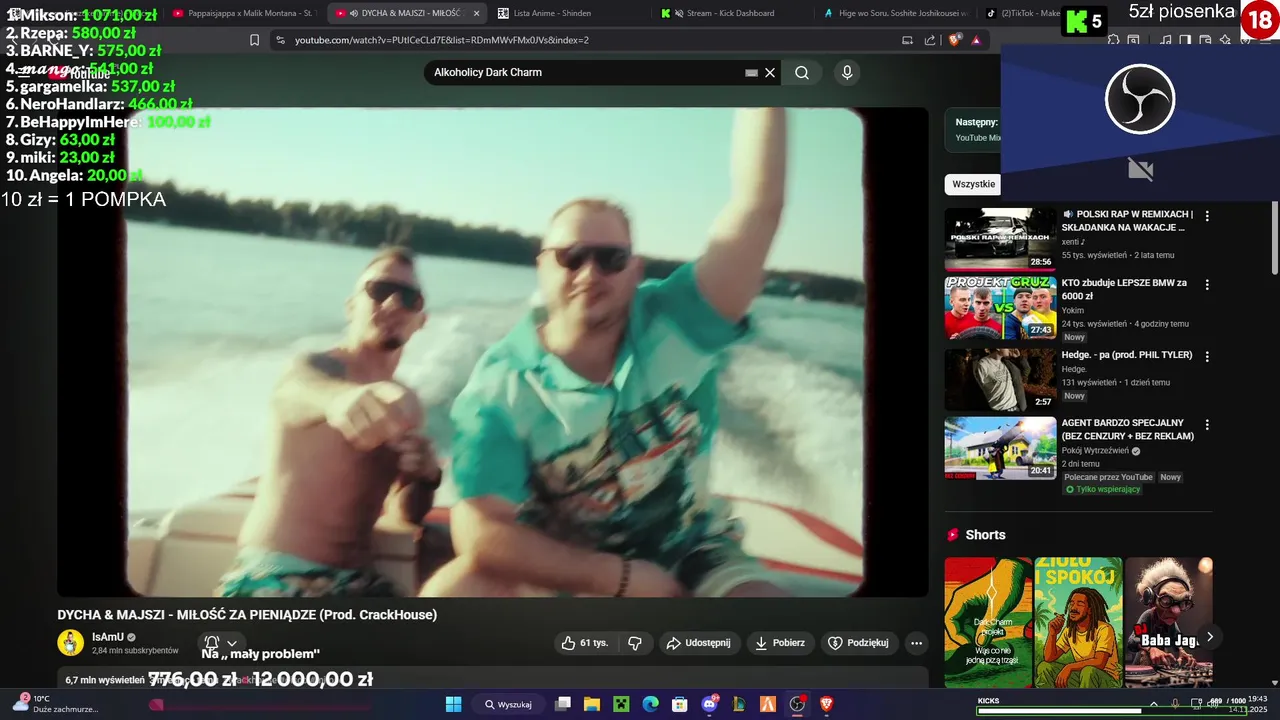Clear the Alkoholicy Dark Charm search text

coord(770,72)
